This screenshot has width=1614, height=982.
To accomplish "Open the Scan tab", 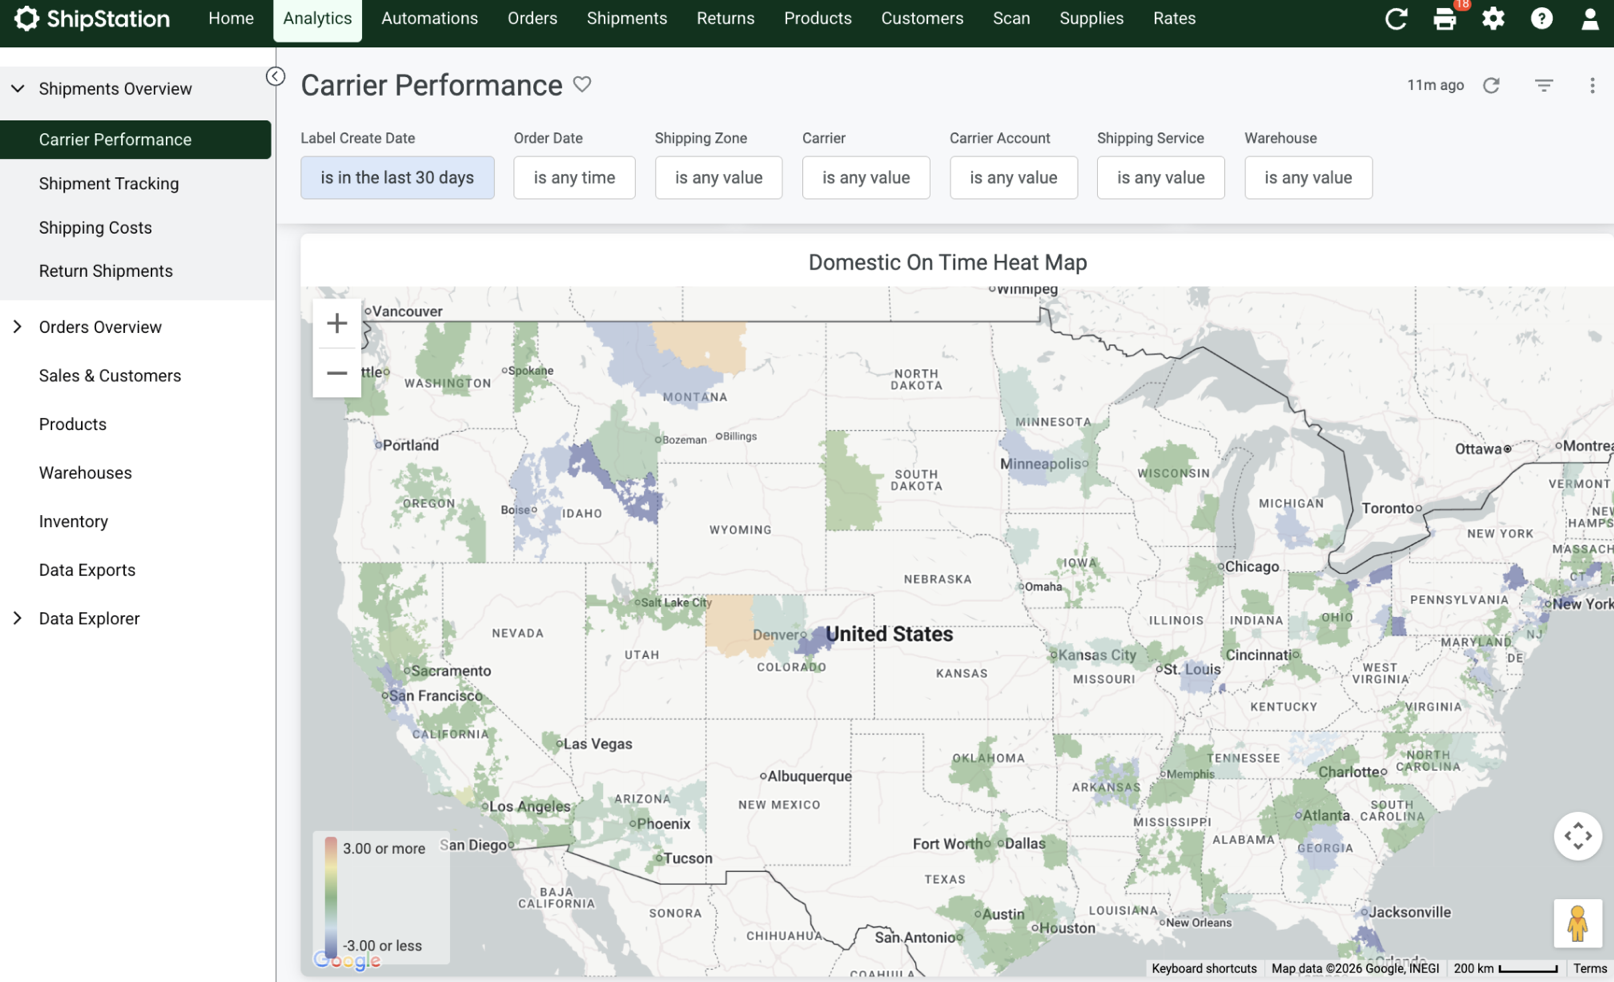I will [1011, 19].
